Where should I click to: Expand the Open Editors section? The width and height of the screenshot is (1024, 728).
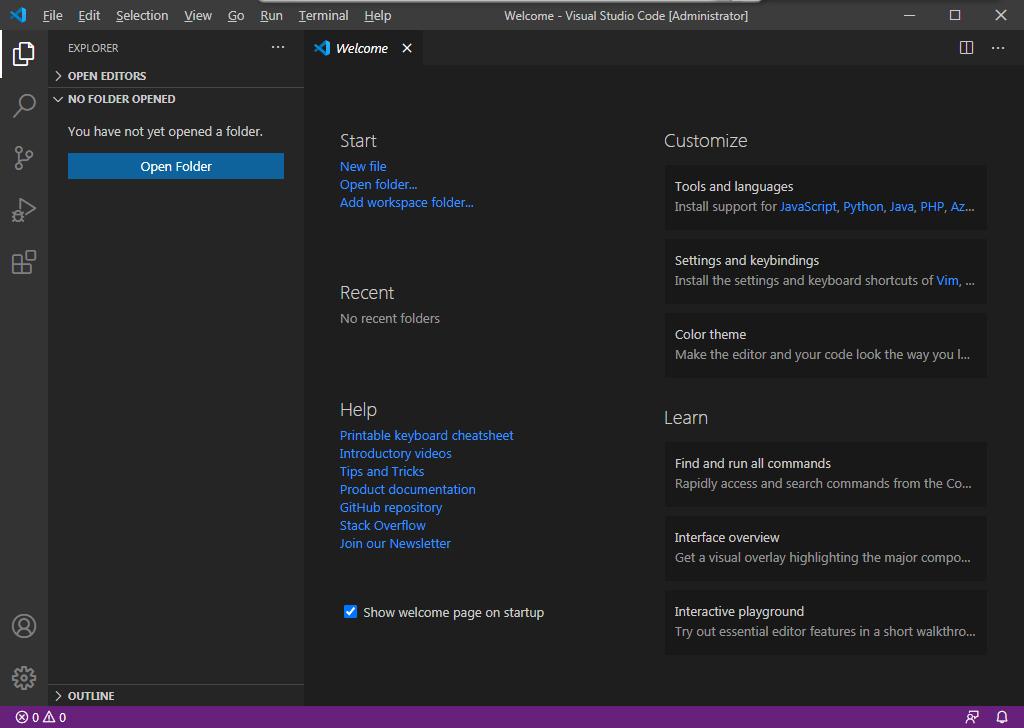click(106, 76)
